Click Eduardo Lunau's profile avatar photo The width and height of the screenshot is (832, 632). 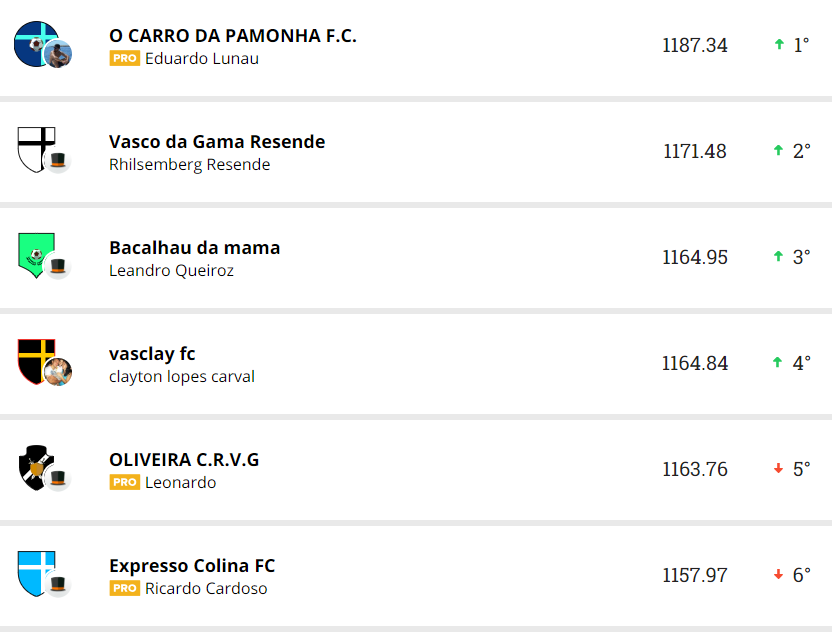coord(58,54)
